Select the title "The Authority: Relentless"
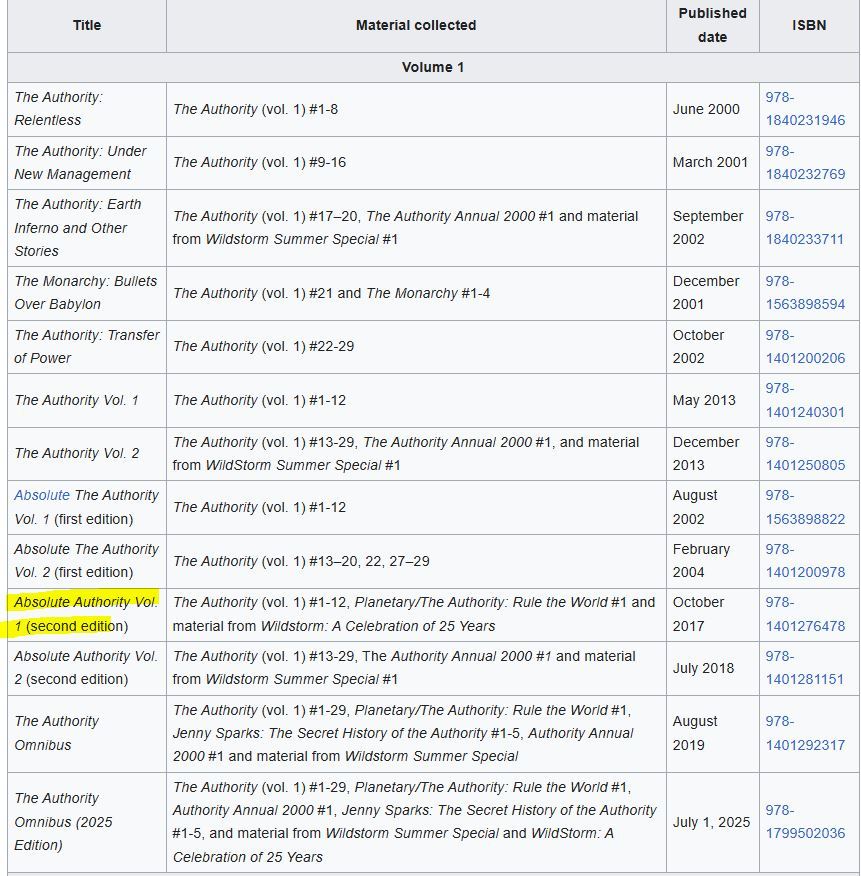Screen dimensions: 861x876 [x=59, y=109]
